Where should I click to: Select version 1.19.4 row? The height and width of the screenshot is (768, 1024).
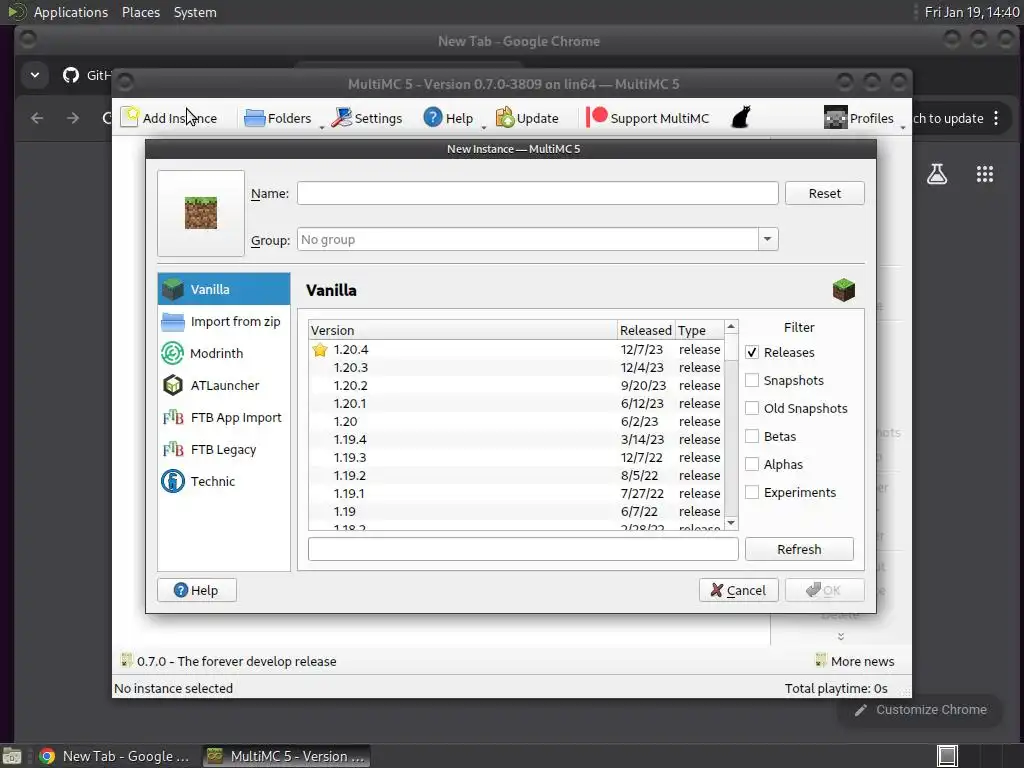point(516,440)
